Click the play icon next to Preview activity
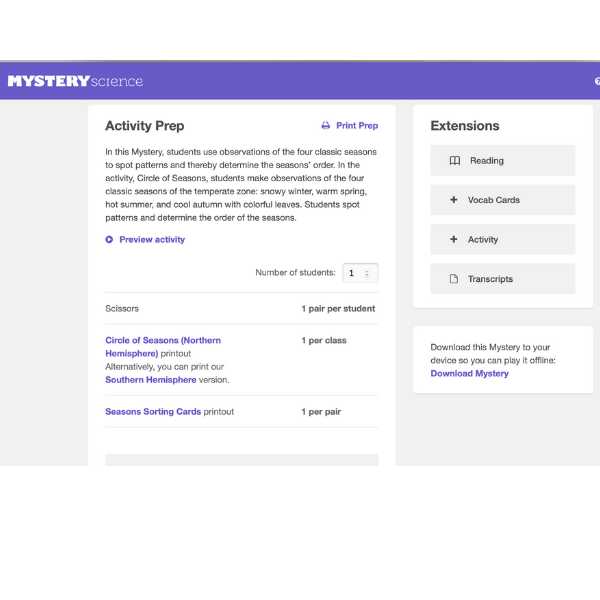Screen dimensions: 600x600 [x=109, y=240]
